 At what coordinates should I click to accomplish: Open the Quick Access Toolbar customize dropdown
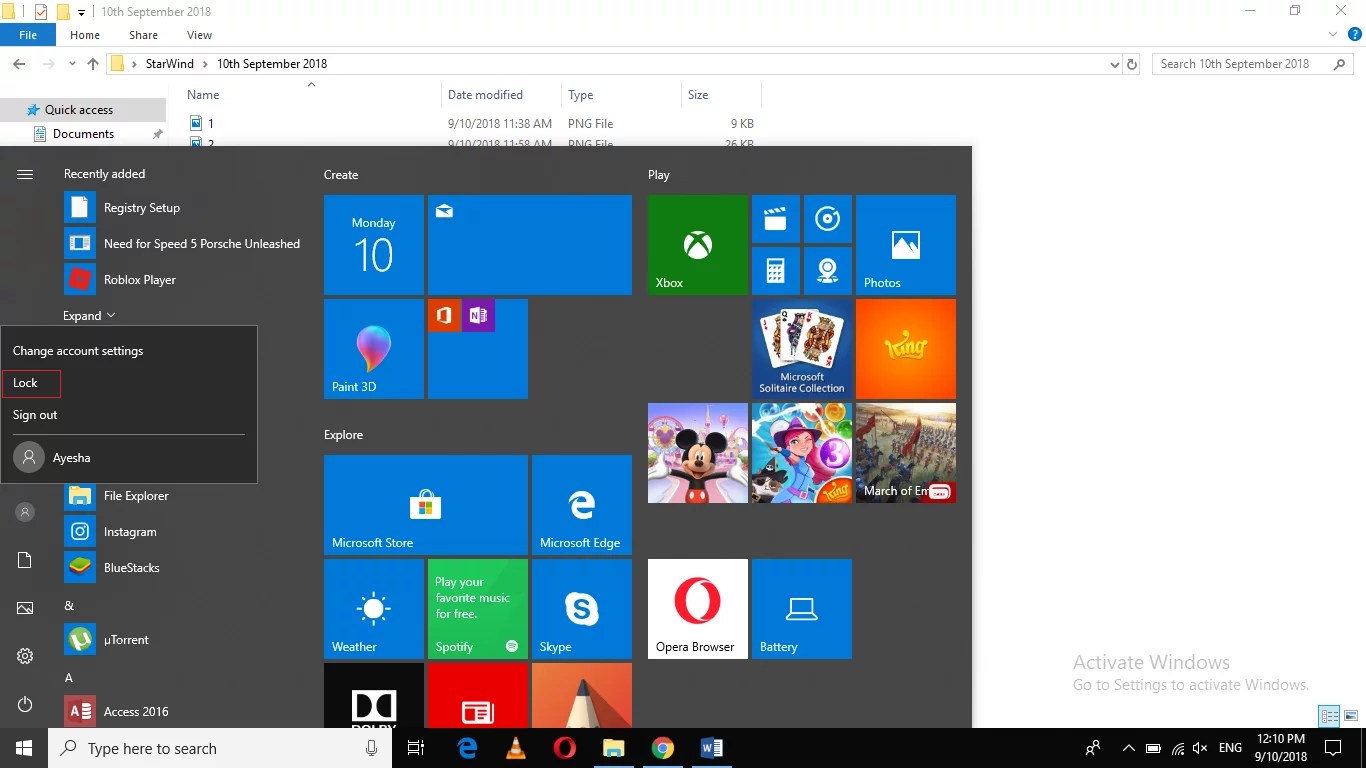[x=81, y=12]
